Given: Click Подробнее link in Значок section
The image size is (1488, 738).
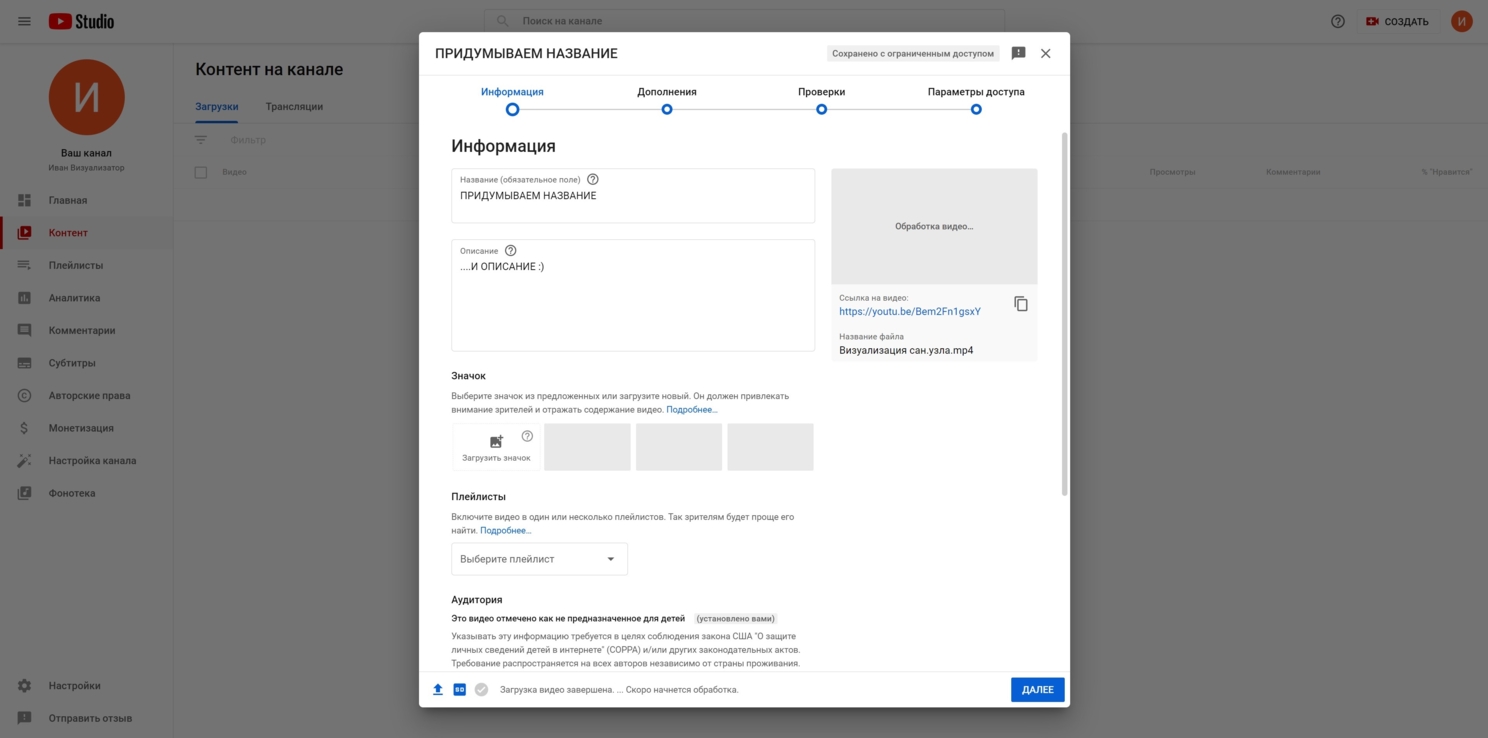Looking at the screenshot, I should point(692,410).
